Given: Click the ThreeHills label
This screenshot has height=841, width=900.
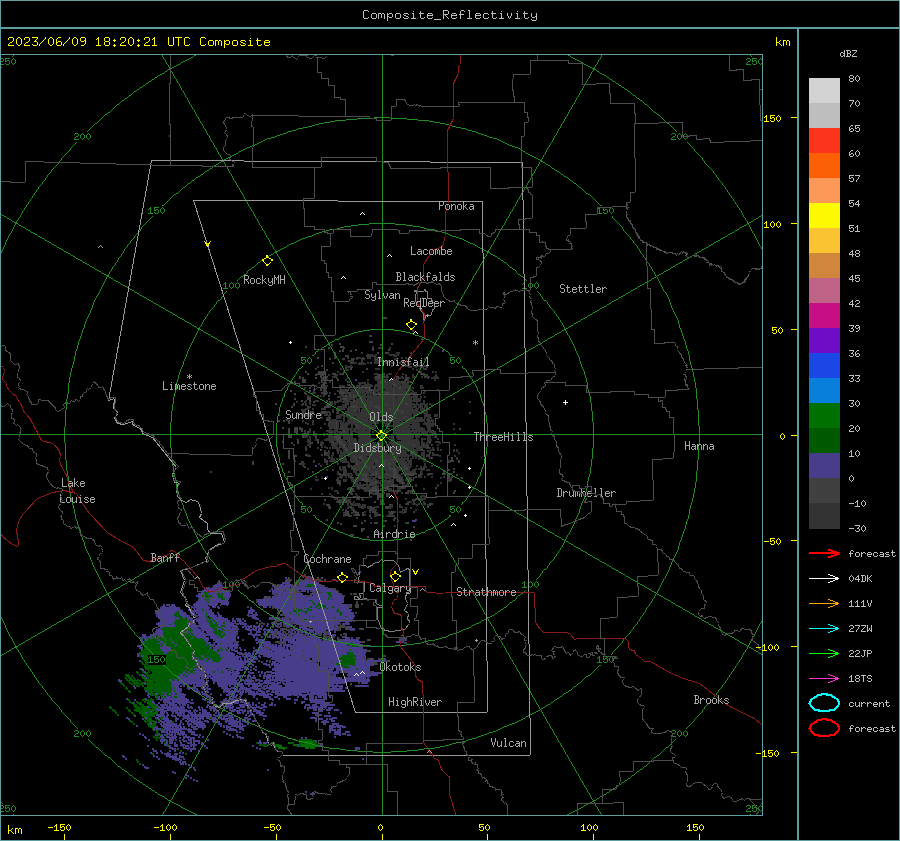Looking at the screenshot, I should coord(503,437).
